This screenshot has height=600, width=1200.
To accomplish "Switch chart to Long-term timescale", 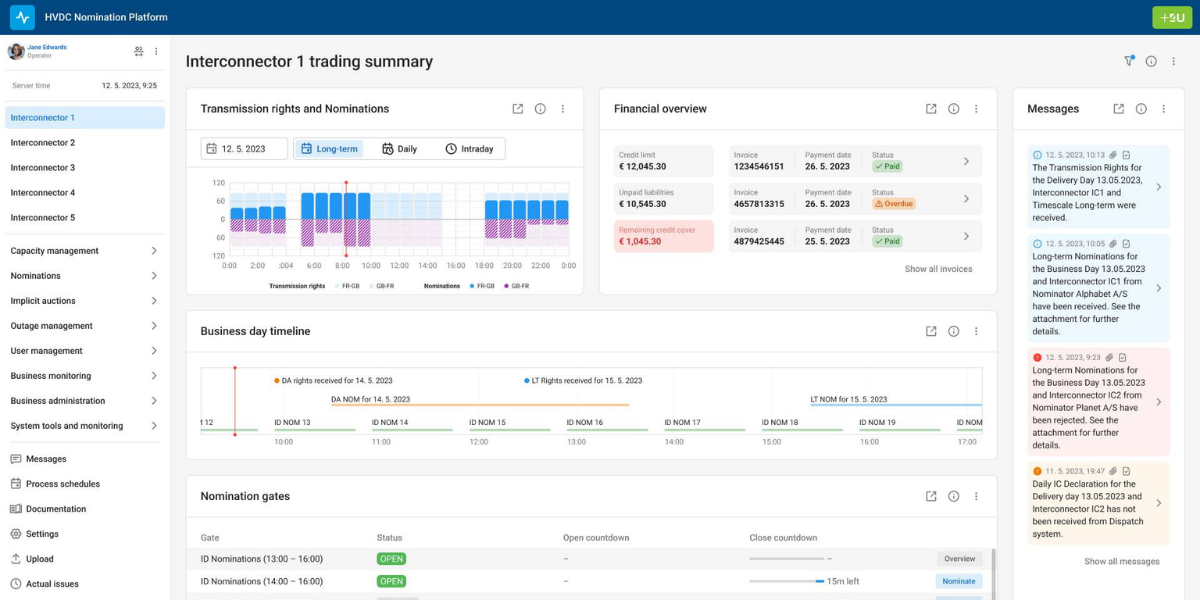I will [x=328, y=149].
